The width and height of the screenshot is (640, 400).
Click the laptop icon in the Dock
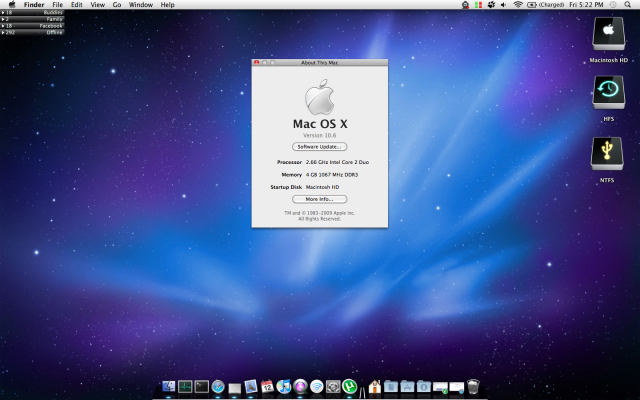tap(234, 388)
